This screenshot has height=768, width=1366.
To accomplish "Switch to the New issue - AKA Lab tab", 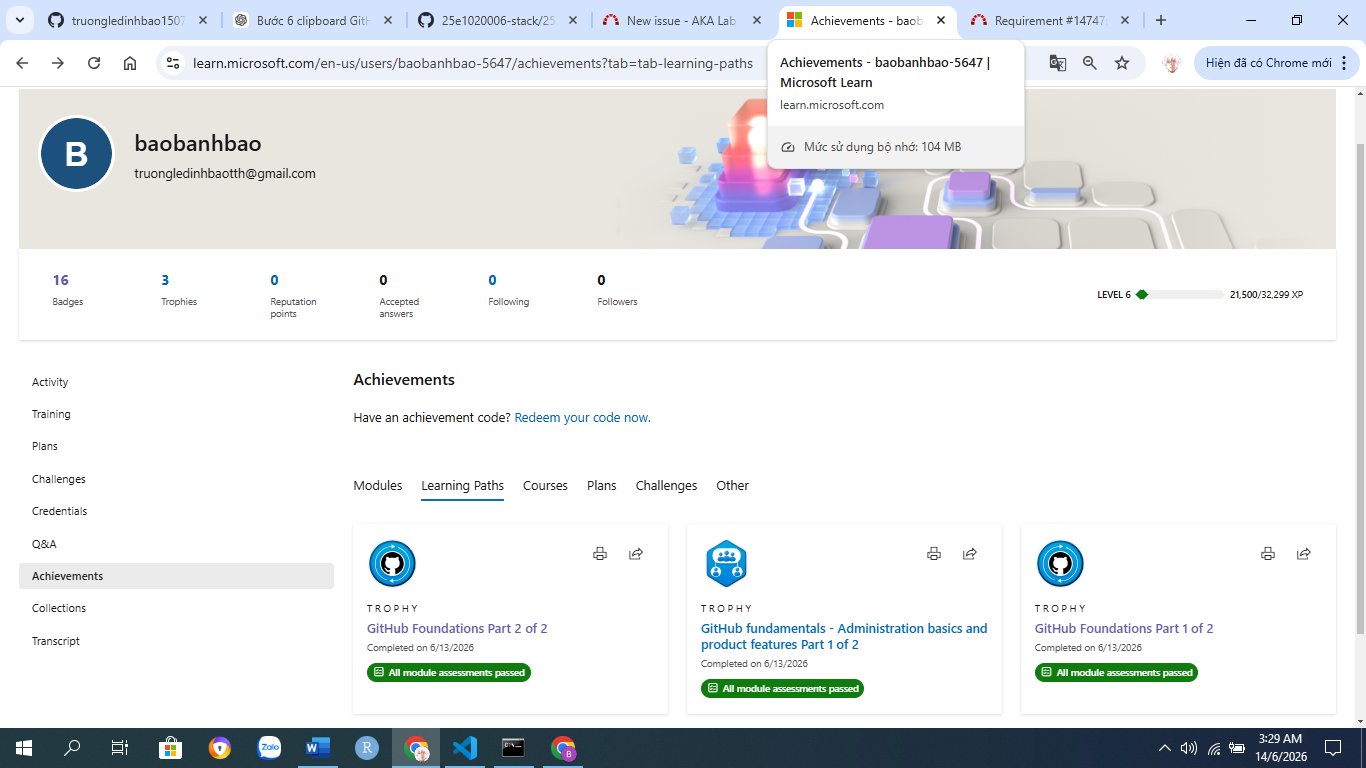I will (682, 20).
